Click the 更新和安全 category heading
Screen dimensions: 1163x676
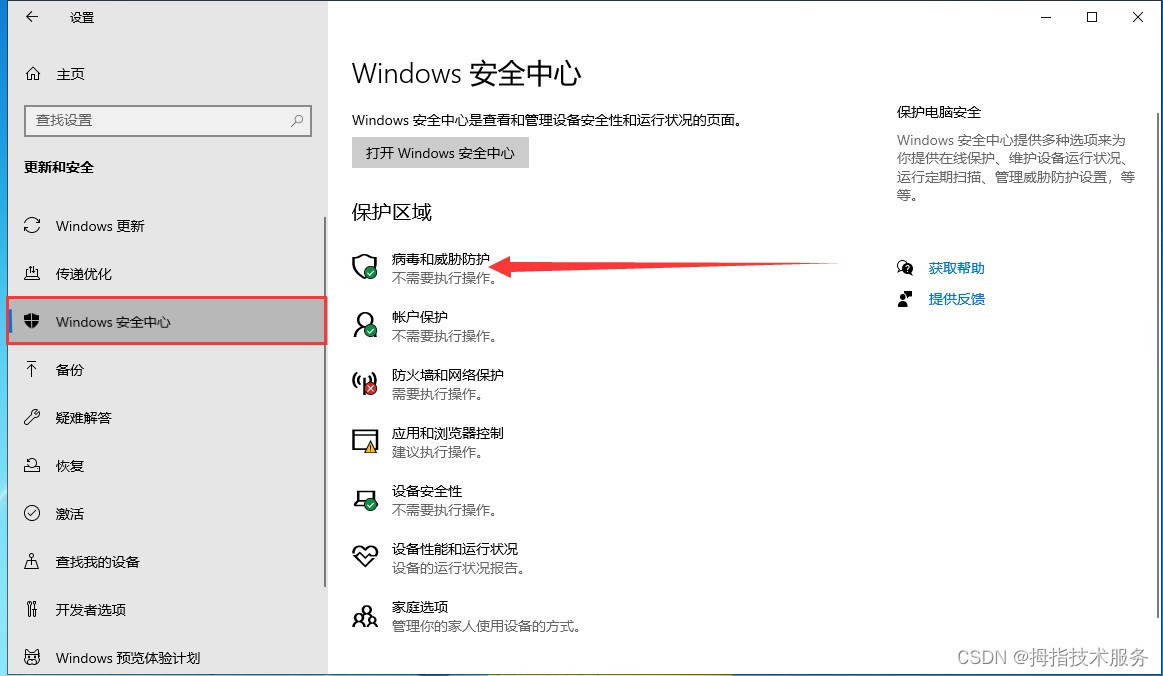59,167
